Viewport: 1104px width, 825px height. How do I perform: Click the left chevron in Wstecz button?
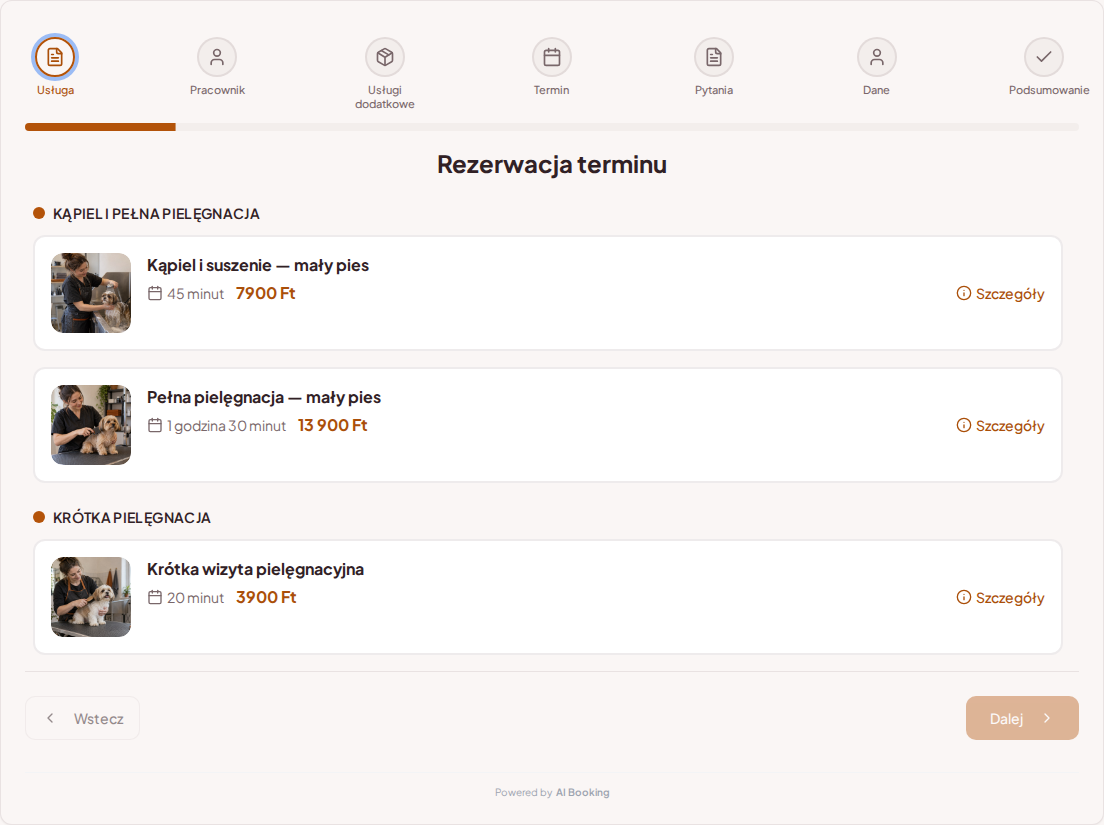(x=50, y=718)
